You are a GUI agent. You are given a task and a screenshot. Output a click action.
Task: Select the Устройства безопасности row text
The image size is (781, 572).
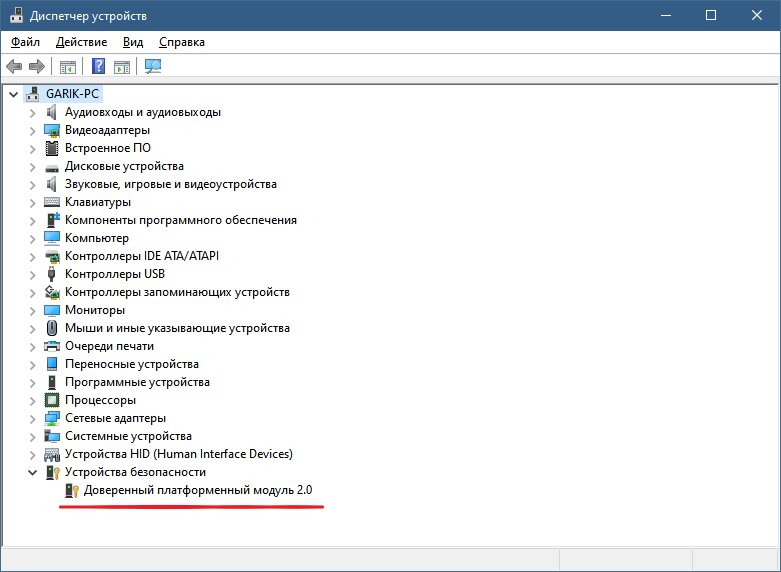(x=135, y=471)
